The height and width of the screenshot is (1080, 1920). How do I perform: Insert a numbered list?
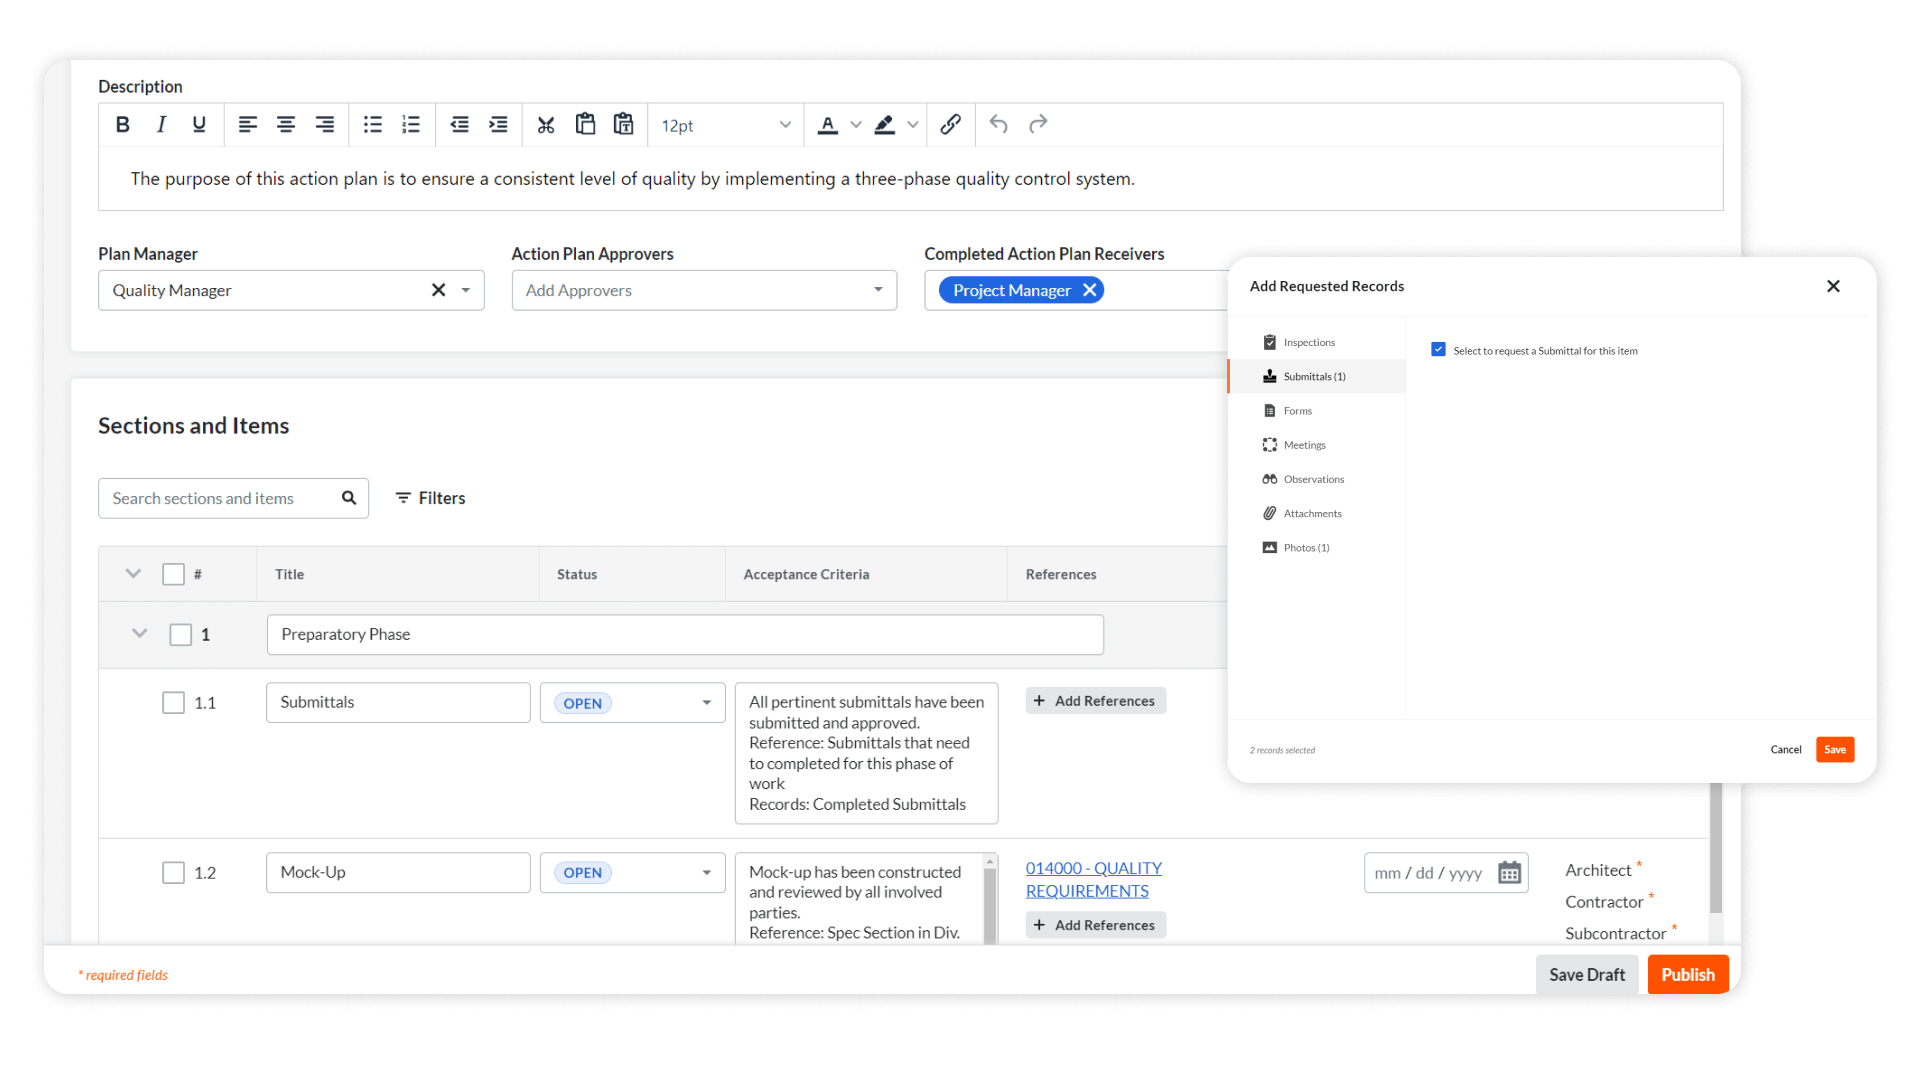coord(411,125)
